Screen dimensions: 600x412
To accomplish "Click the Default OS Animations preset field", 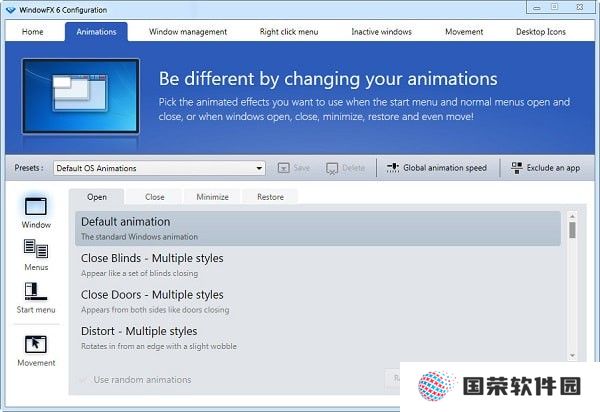I will coord(159,168).
